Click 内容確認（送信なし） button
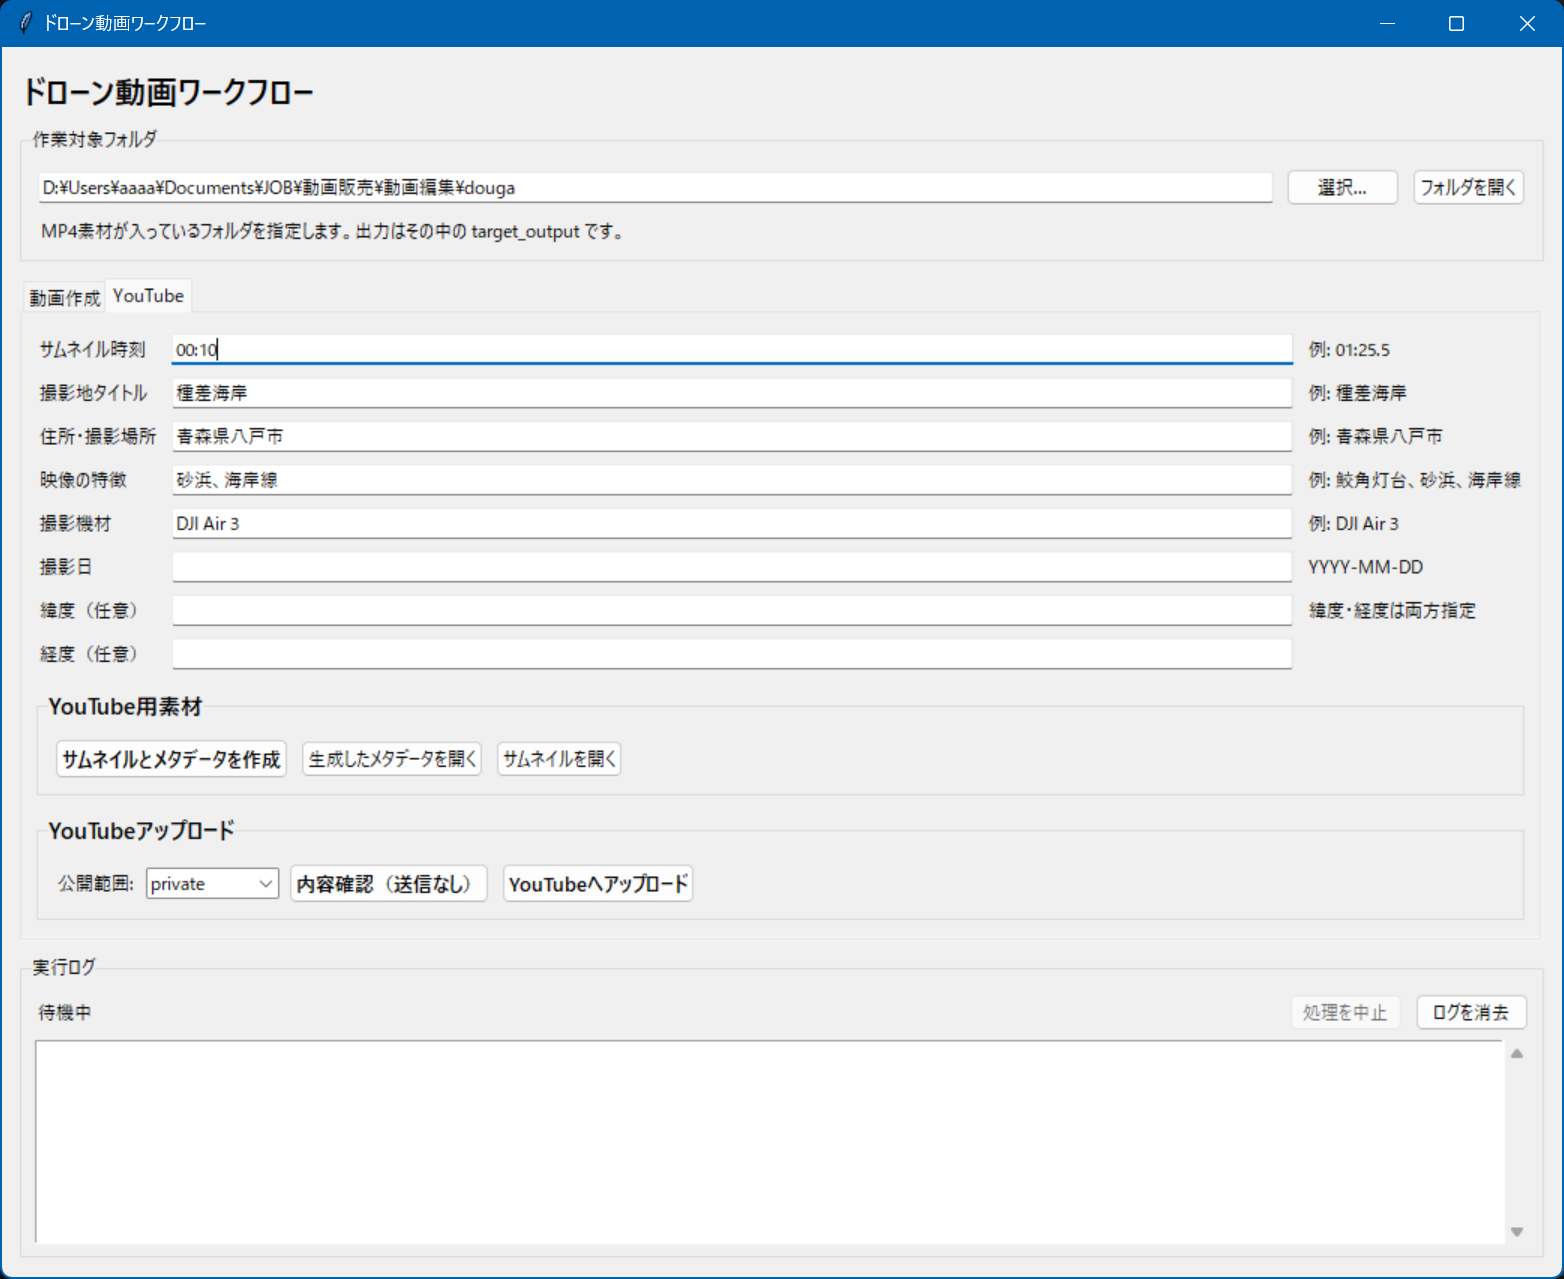The image size is (1564, 1279). pos(388,884)
